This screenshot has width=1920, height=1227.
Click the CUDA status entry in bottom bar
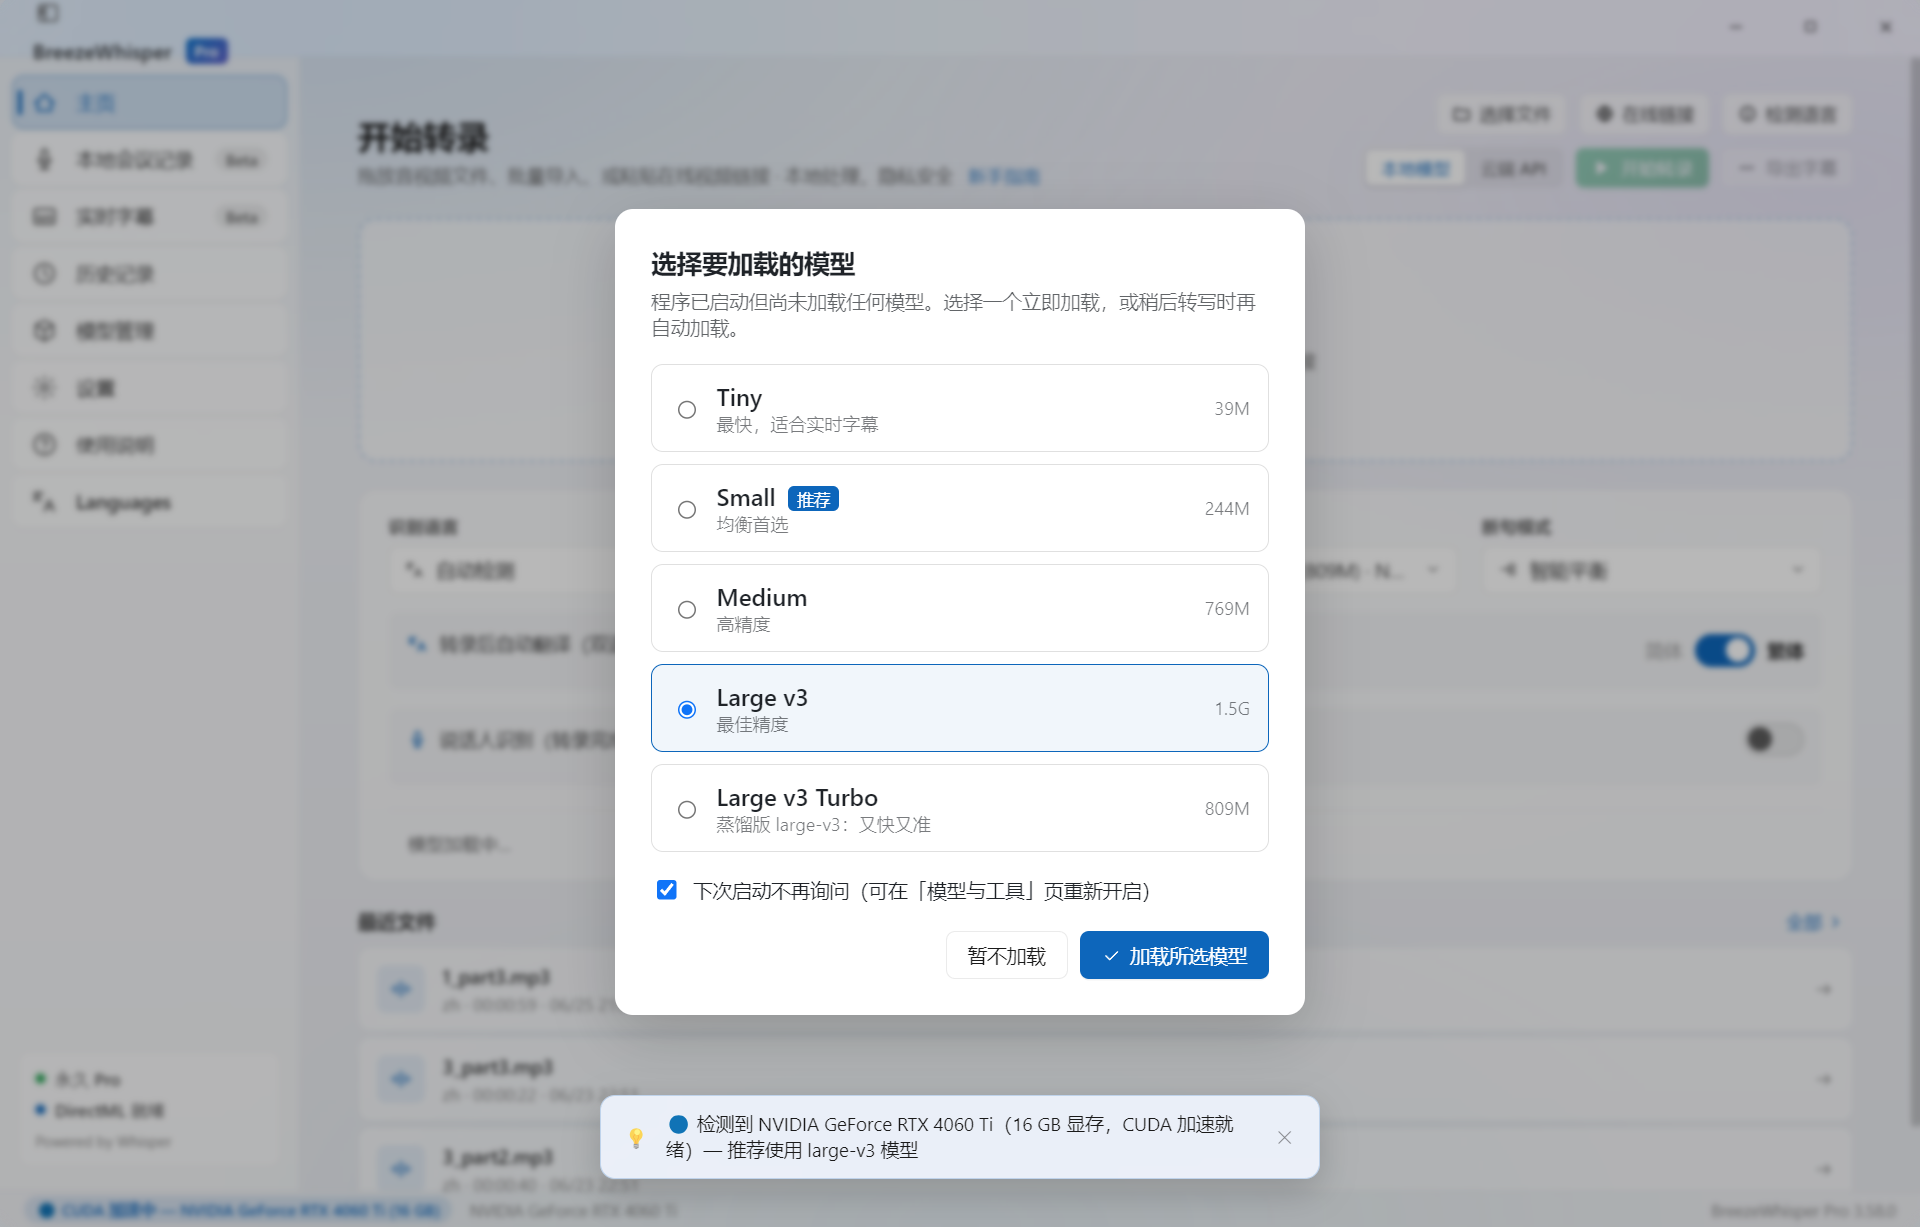240,1210
